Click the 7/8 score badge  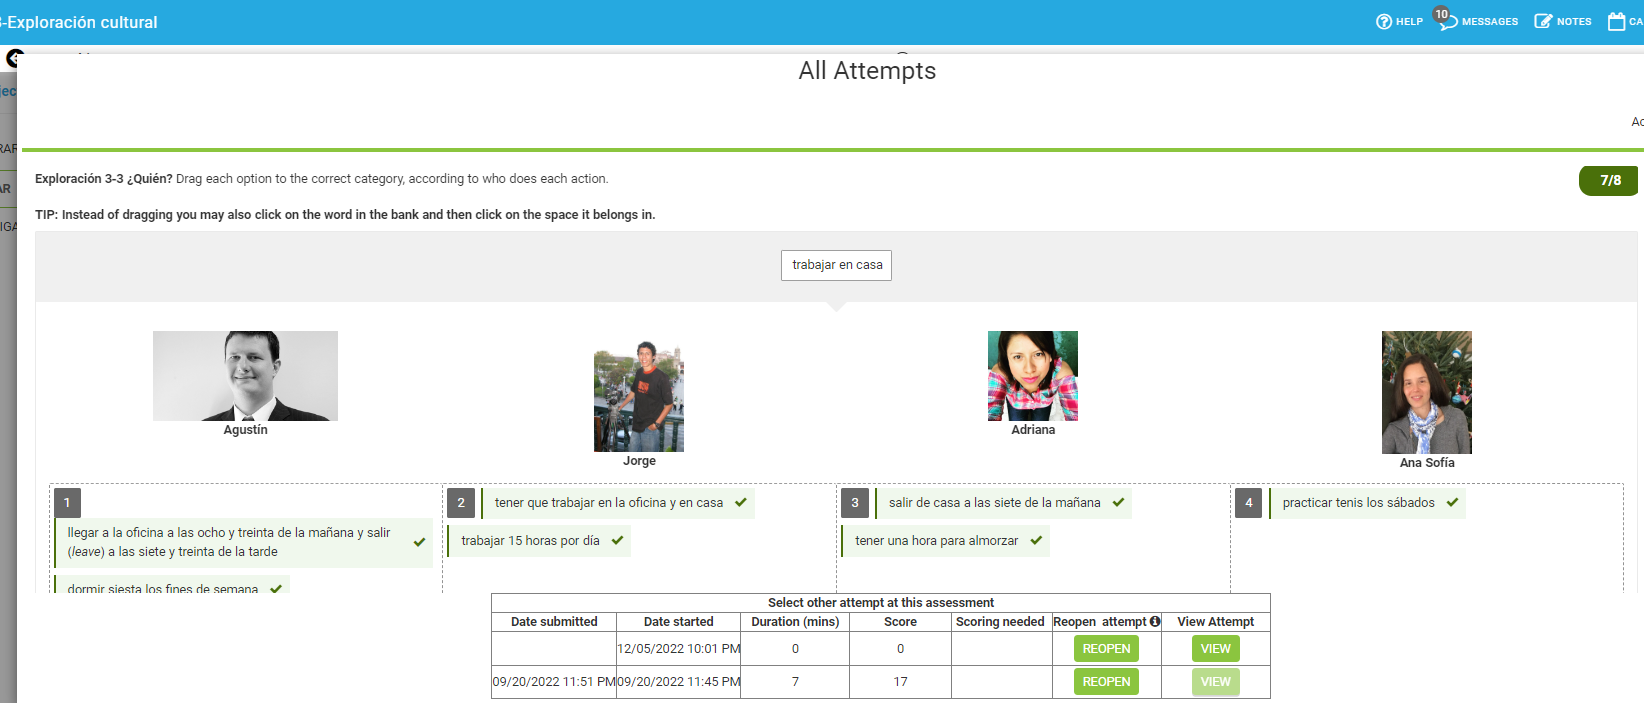[x=1609, y=181]
